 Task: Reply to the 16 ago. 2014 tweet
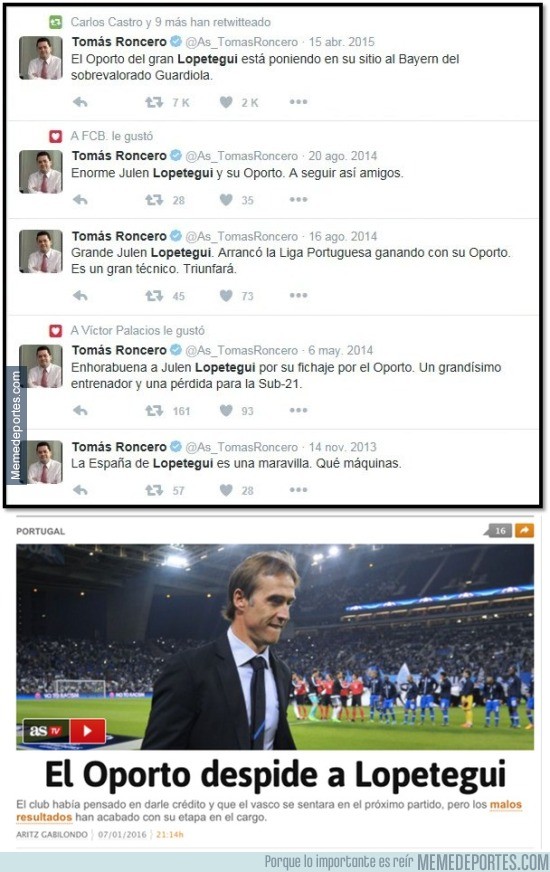pos(80,295)
